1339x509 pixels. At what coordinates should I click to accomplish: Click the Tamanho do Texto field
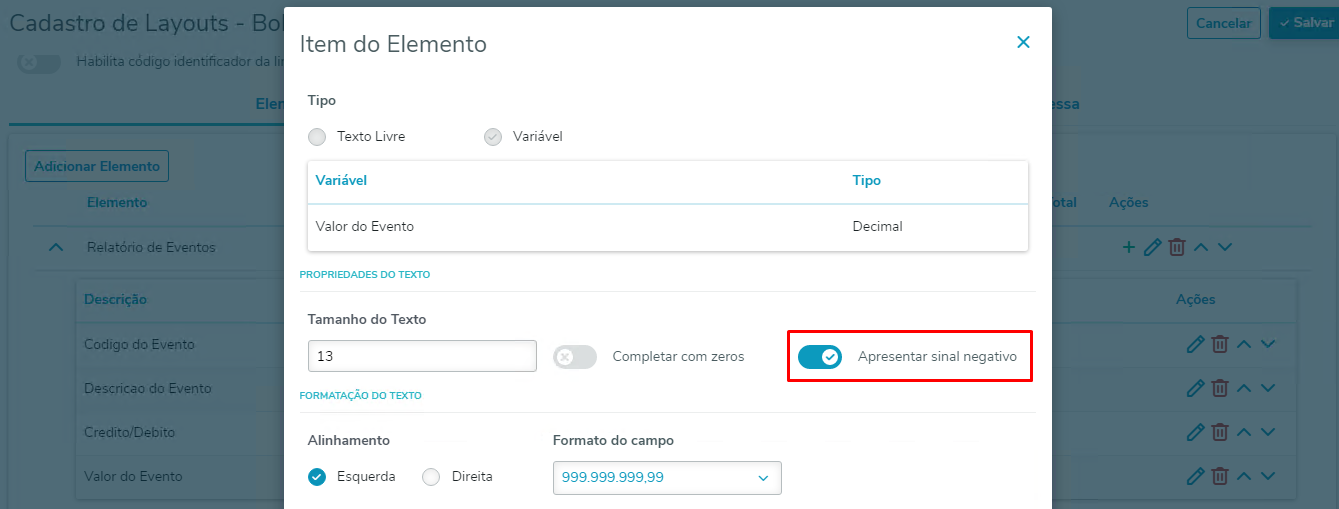(x=422, y=356)
